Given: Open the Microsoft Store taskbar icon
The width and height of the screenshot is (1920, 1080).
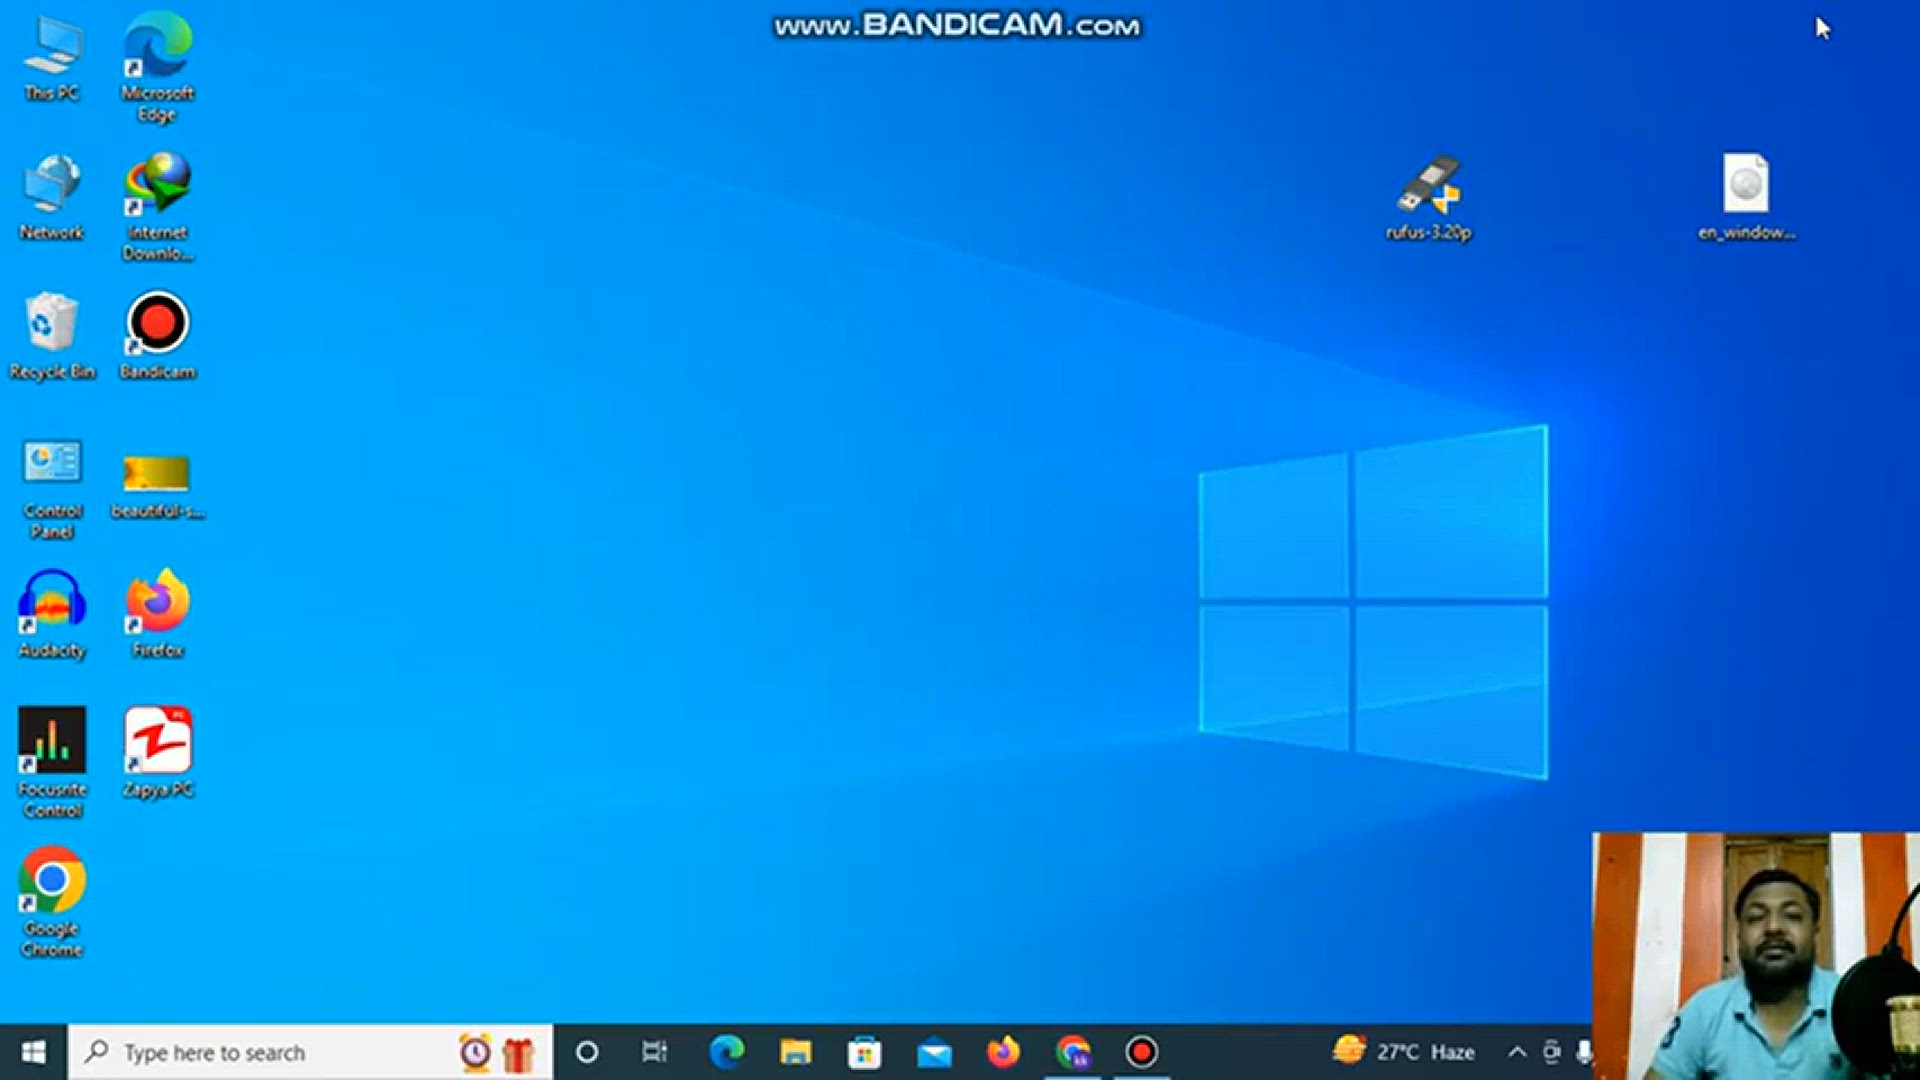Looking at the screenshot, I should click(x=864, y=1052).
